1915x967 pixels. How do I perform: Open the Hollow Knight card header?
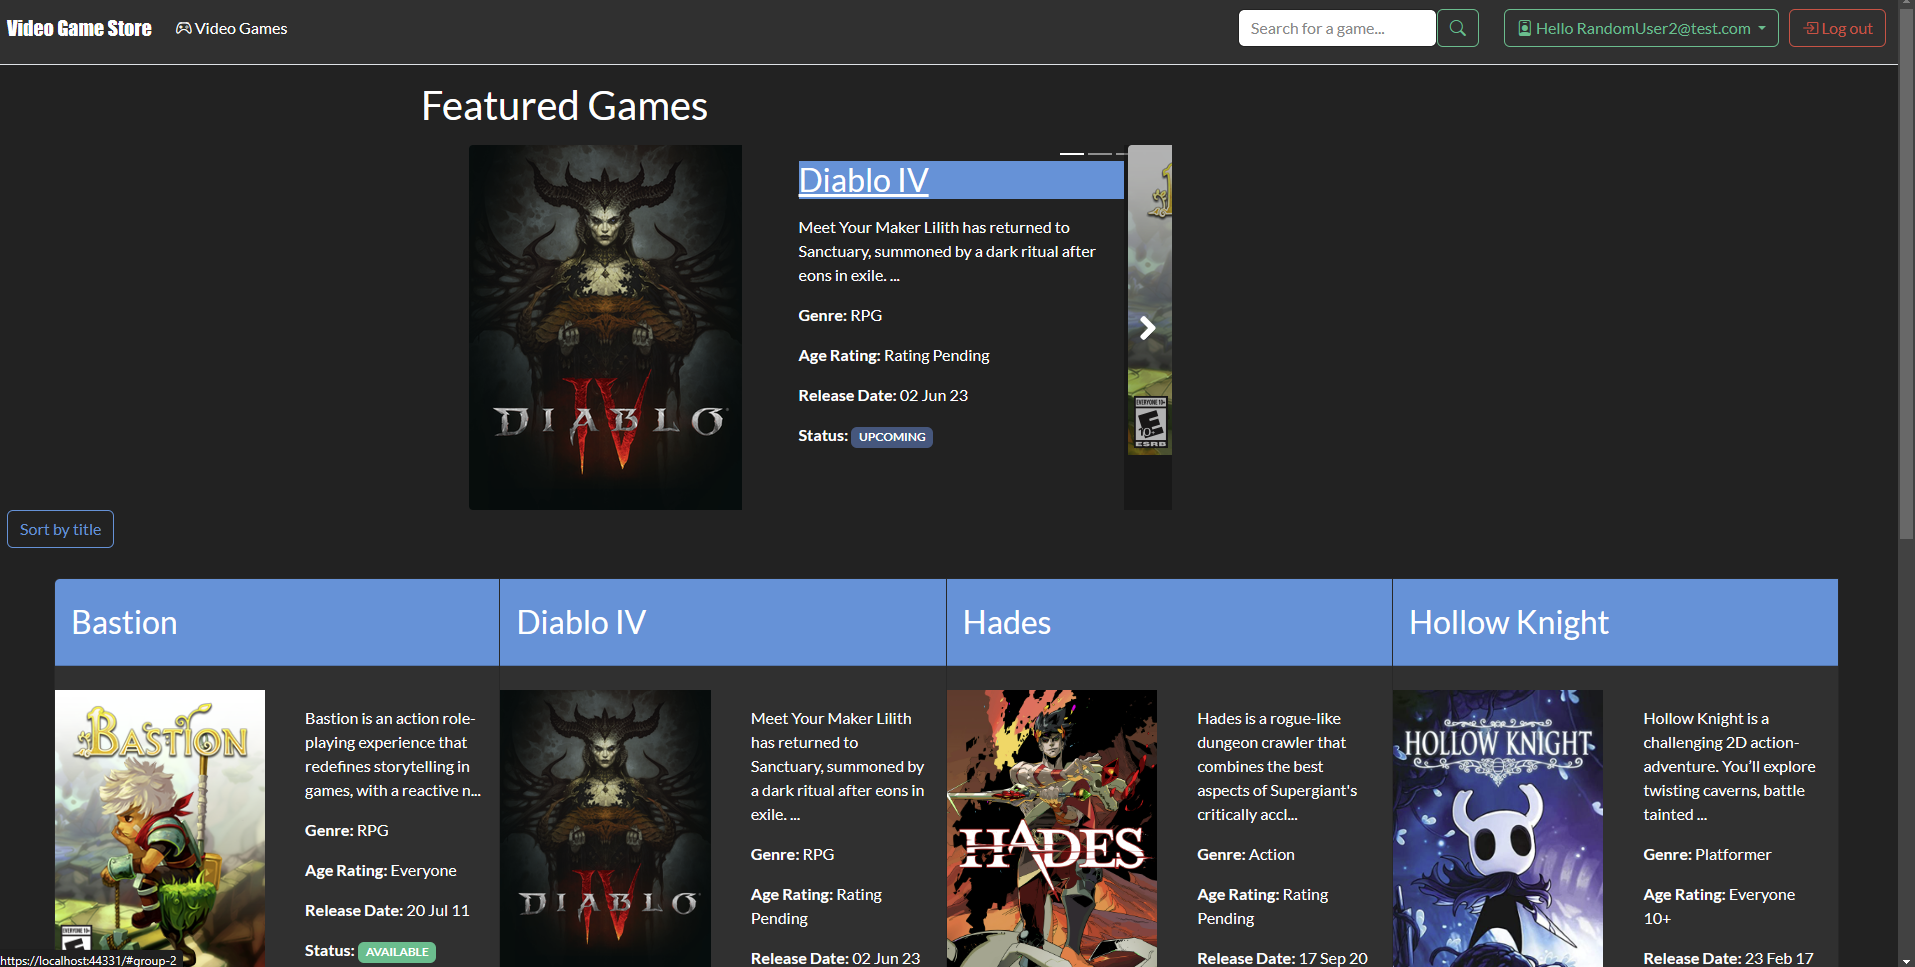click(x=1615, y=622)
